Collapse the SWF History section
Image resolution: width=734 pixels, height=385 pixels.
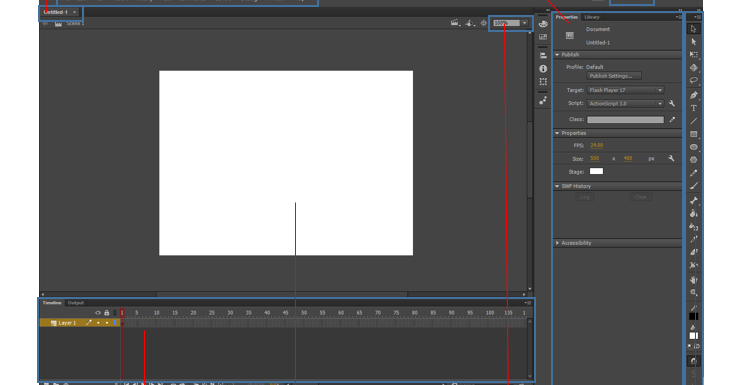tap(557, 186)
